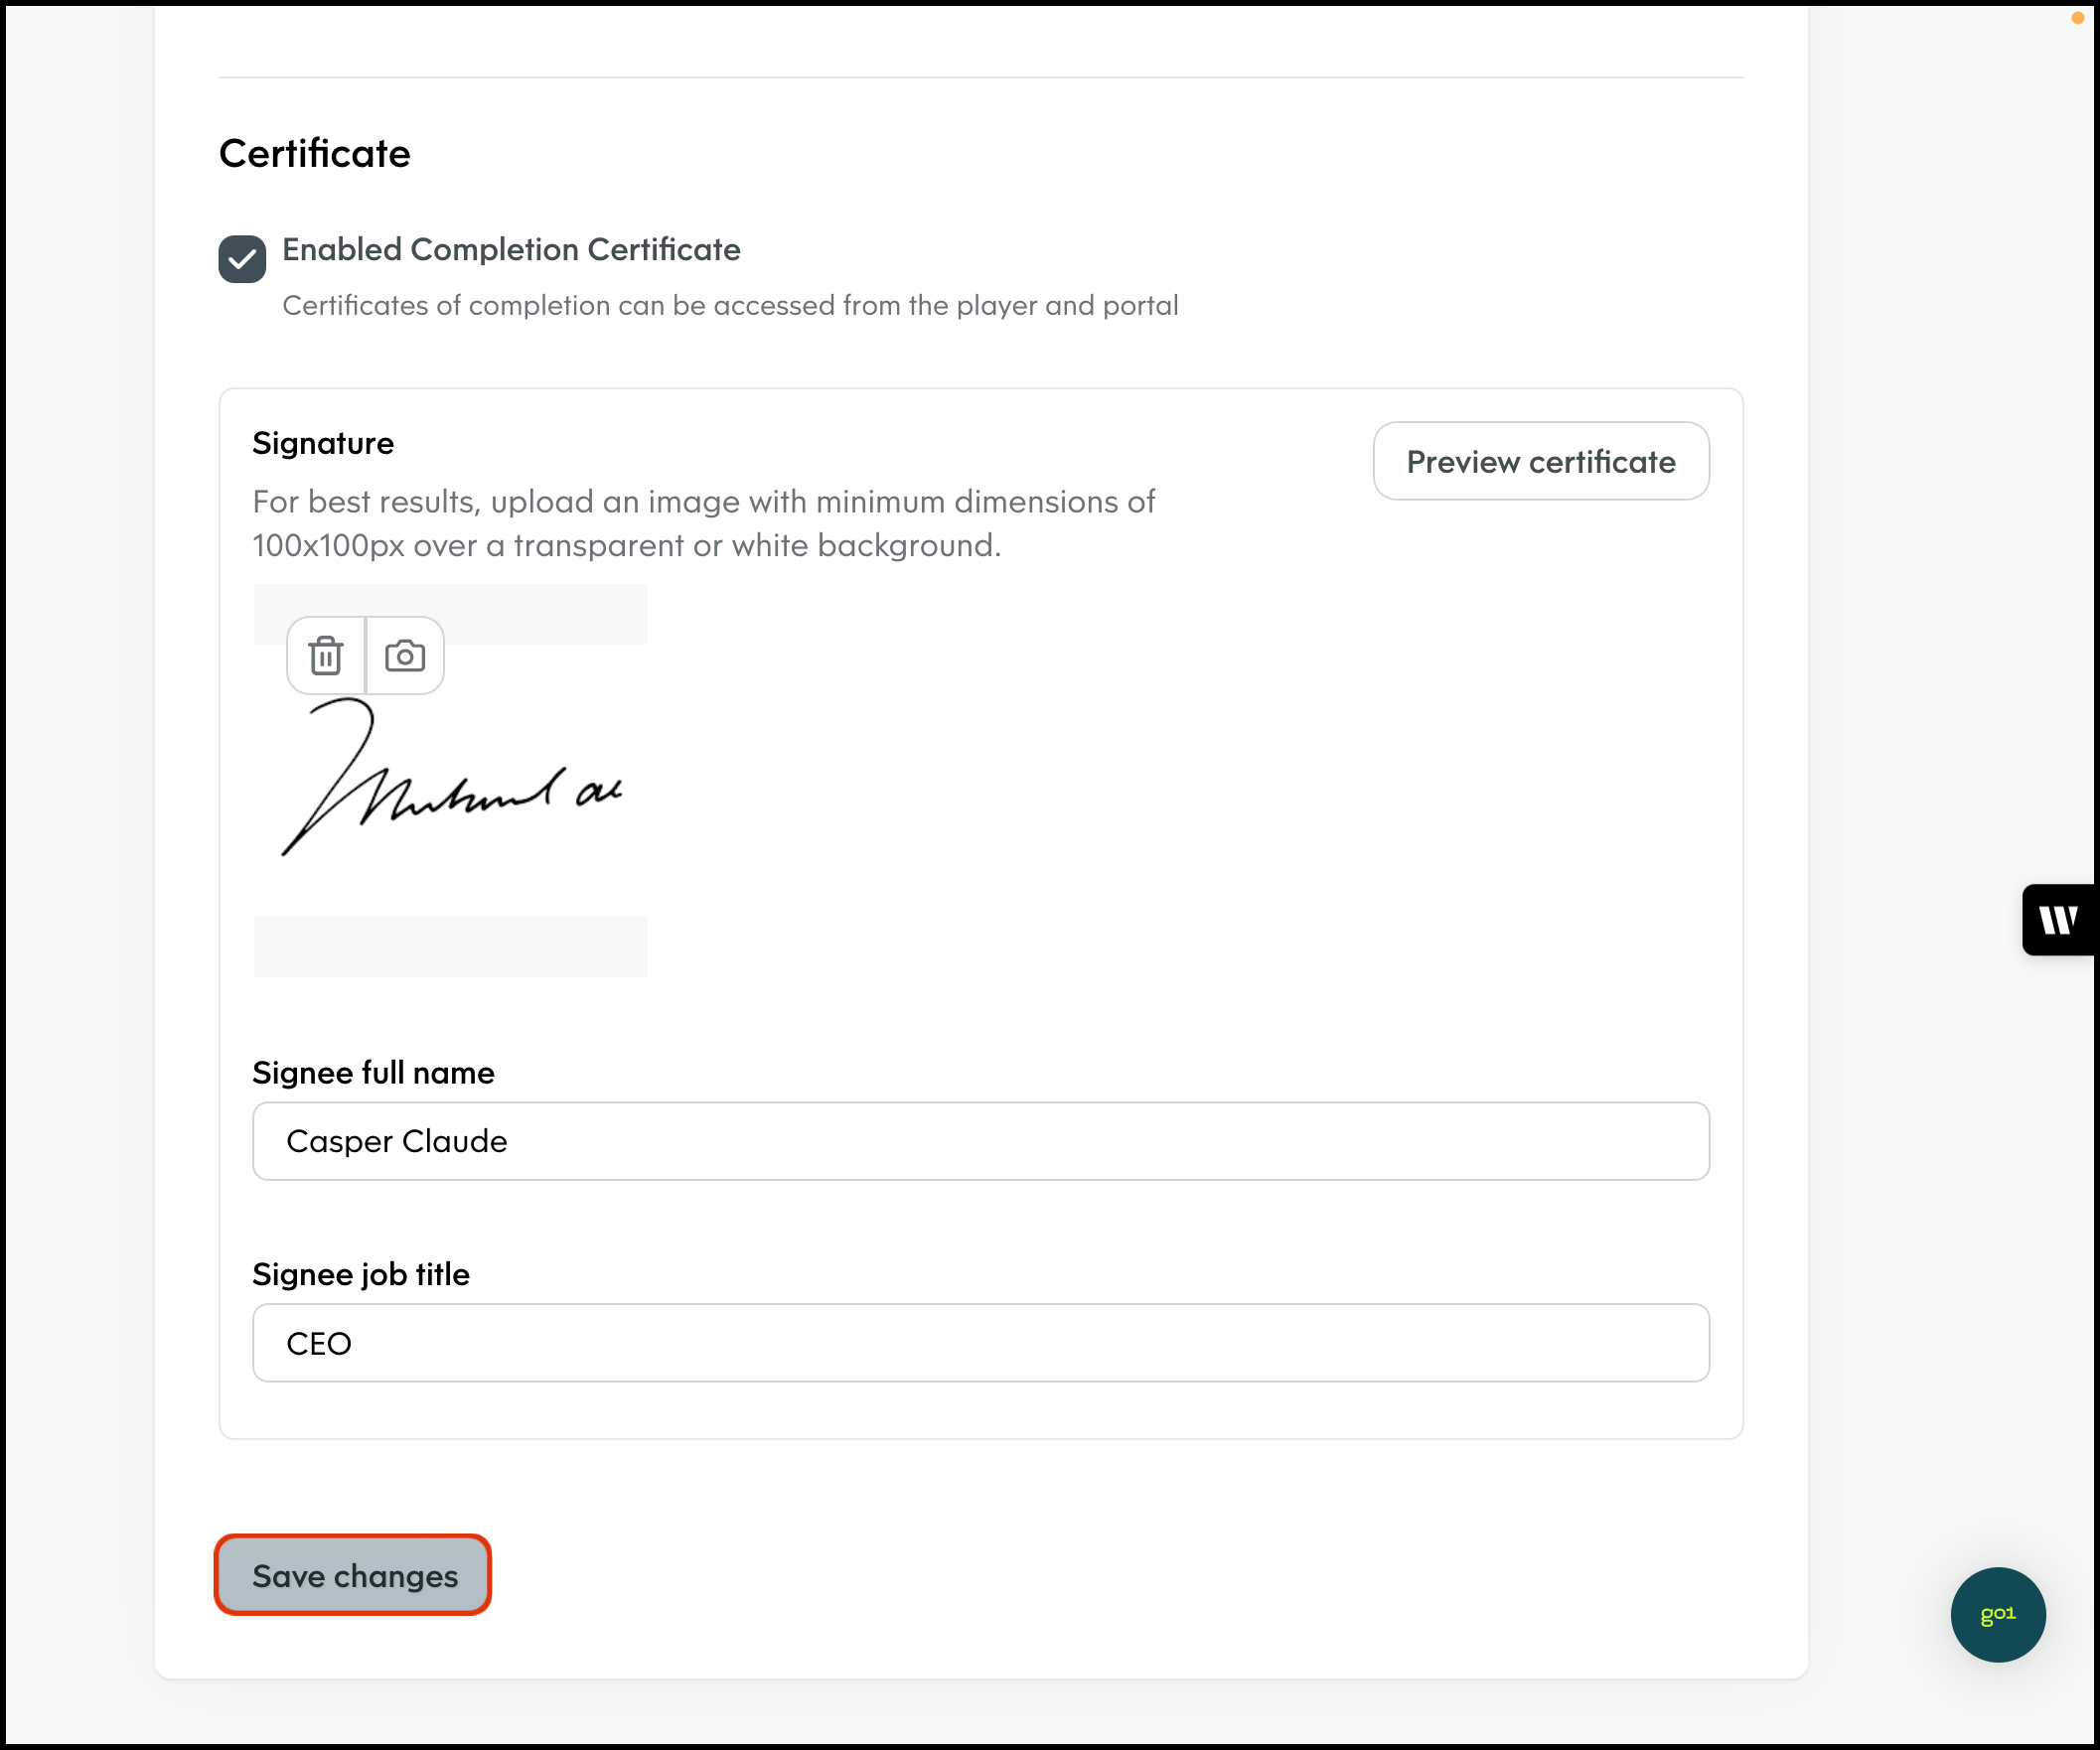The height and width of the screenshot is (1750, 2100).
Task: Preview the certificate
Action: tap(1540, 461)
